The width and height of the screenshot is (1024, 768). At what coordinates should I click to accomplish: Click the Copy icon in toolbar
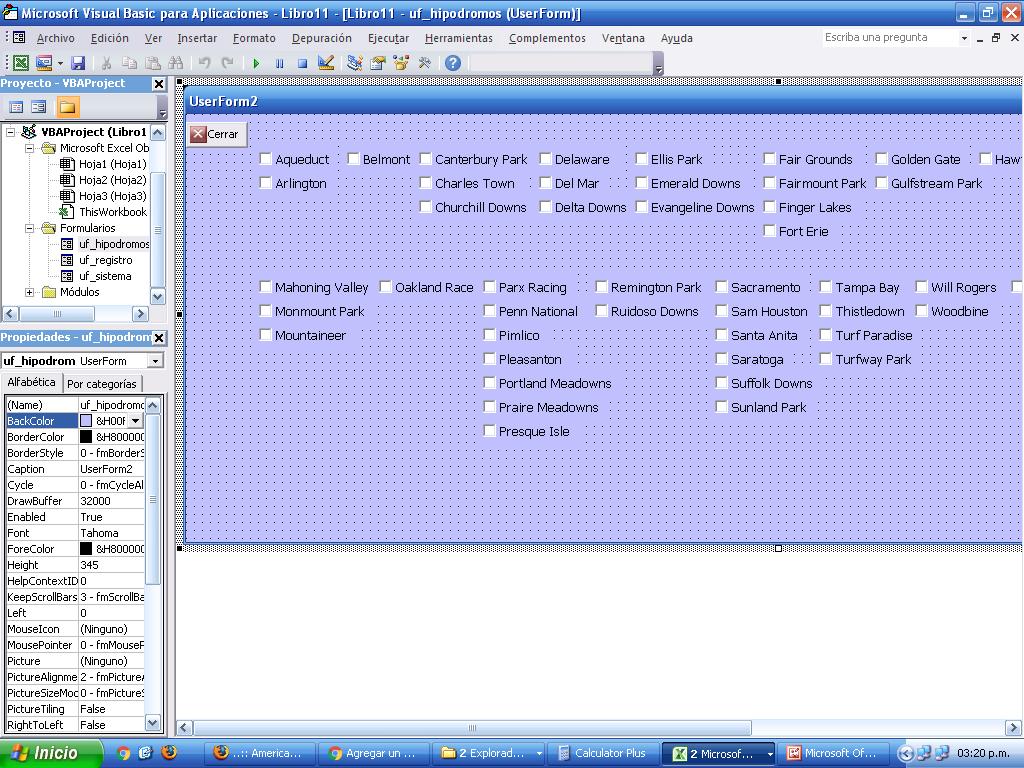click(x=130, y=63)
